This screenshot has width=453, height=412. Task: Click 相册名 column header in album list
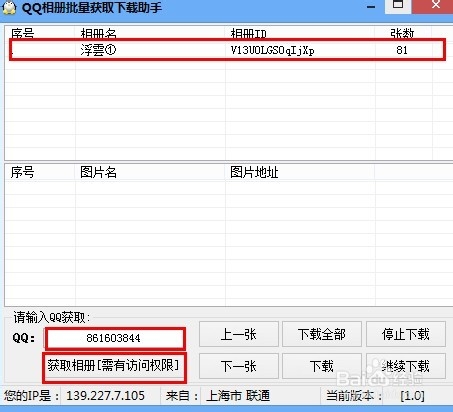click(x=98, y=33)
